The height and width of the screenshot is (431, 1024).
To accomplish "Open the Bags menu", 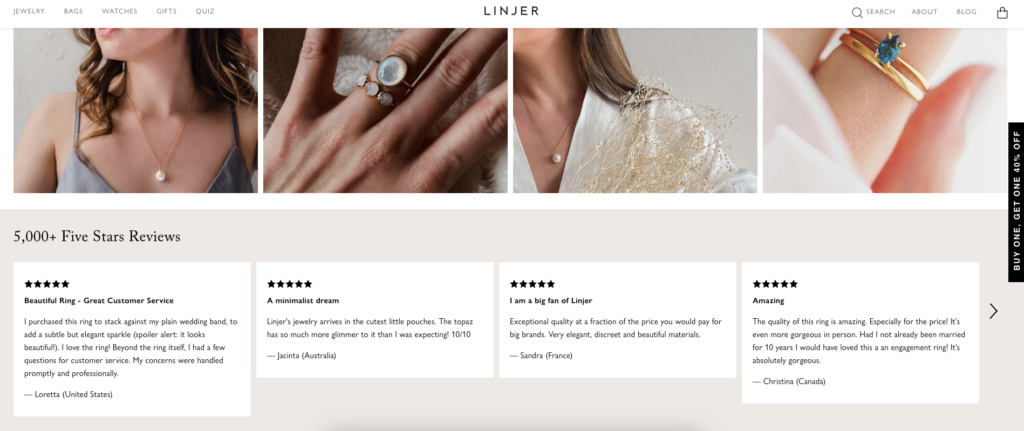I will [73, 12].
